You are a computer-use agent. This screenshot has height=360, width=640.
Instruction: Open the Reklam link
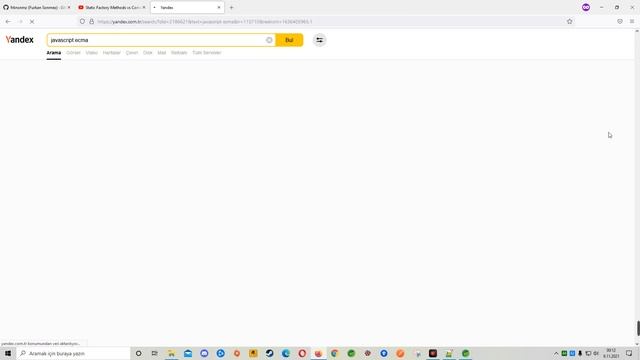(x=179, y=53)
